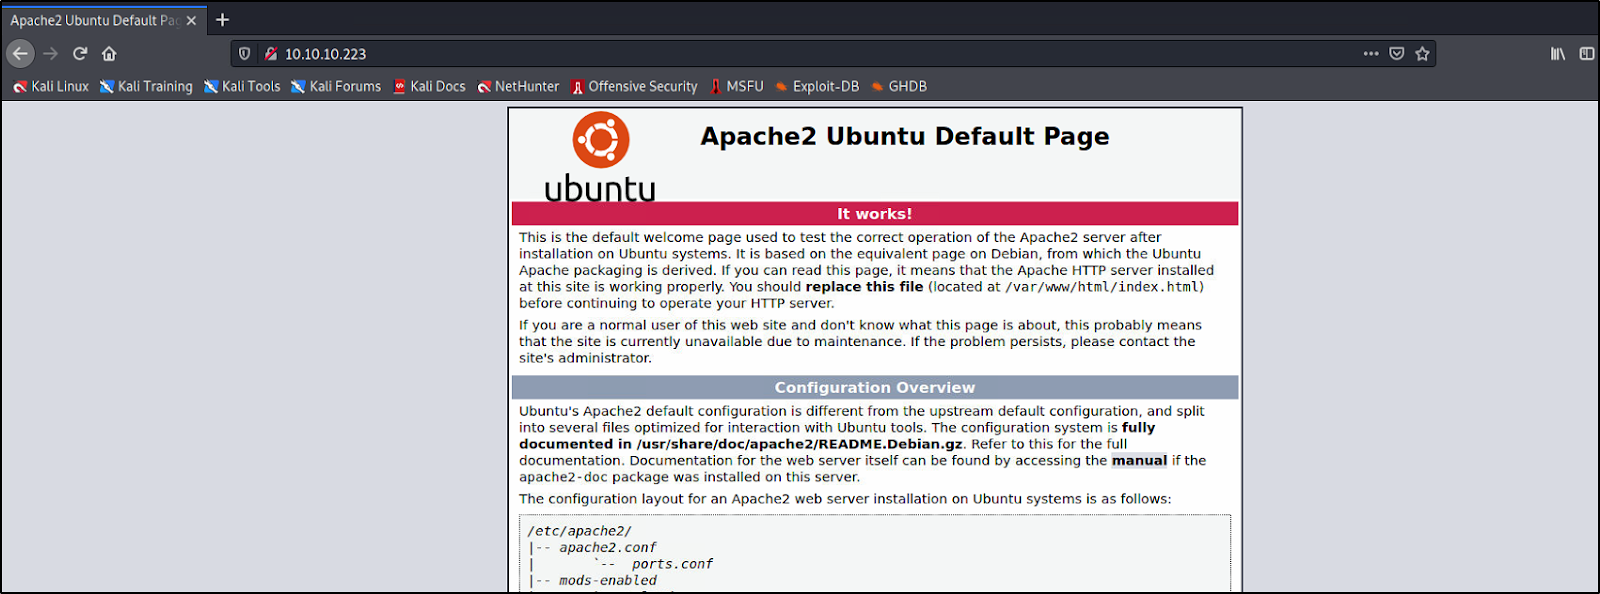Save page to Pocket
1600x594 pixels.
pyautogui.click(x=1397, y=53)
